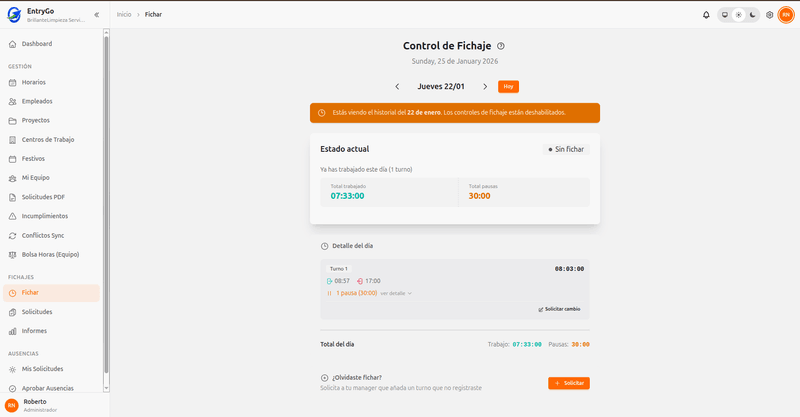This screenshot has width=800, height=417.
Task: Switch to system theme monitor icon
Action: pyautogui.click(x=724, y=15)
